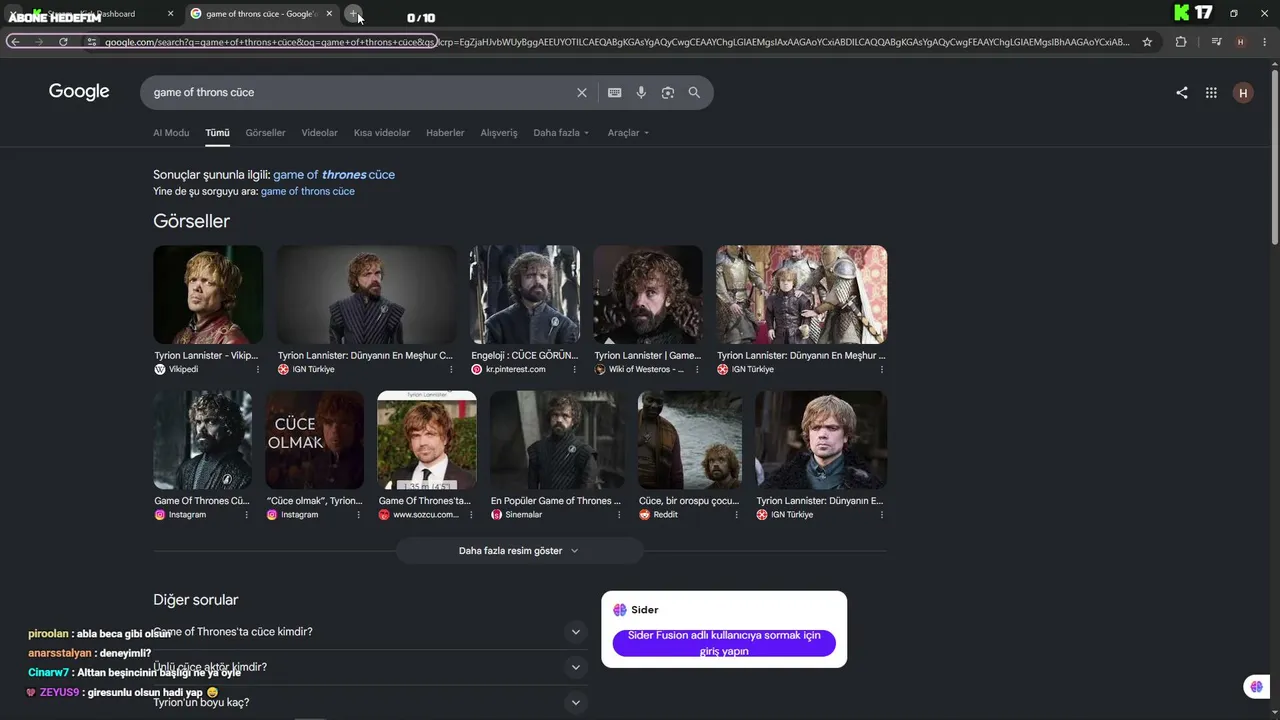The width and height of the screenshot is (1280, 720).
Task: Click the browser address bar
Action: [616, 42]
